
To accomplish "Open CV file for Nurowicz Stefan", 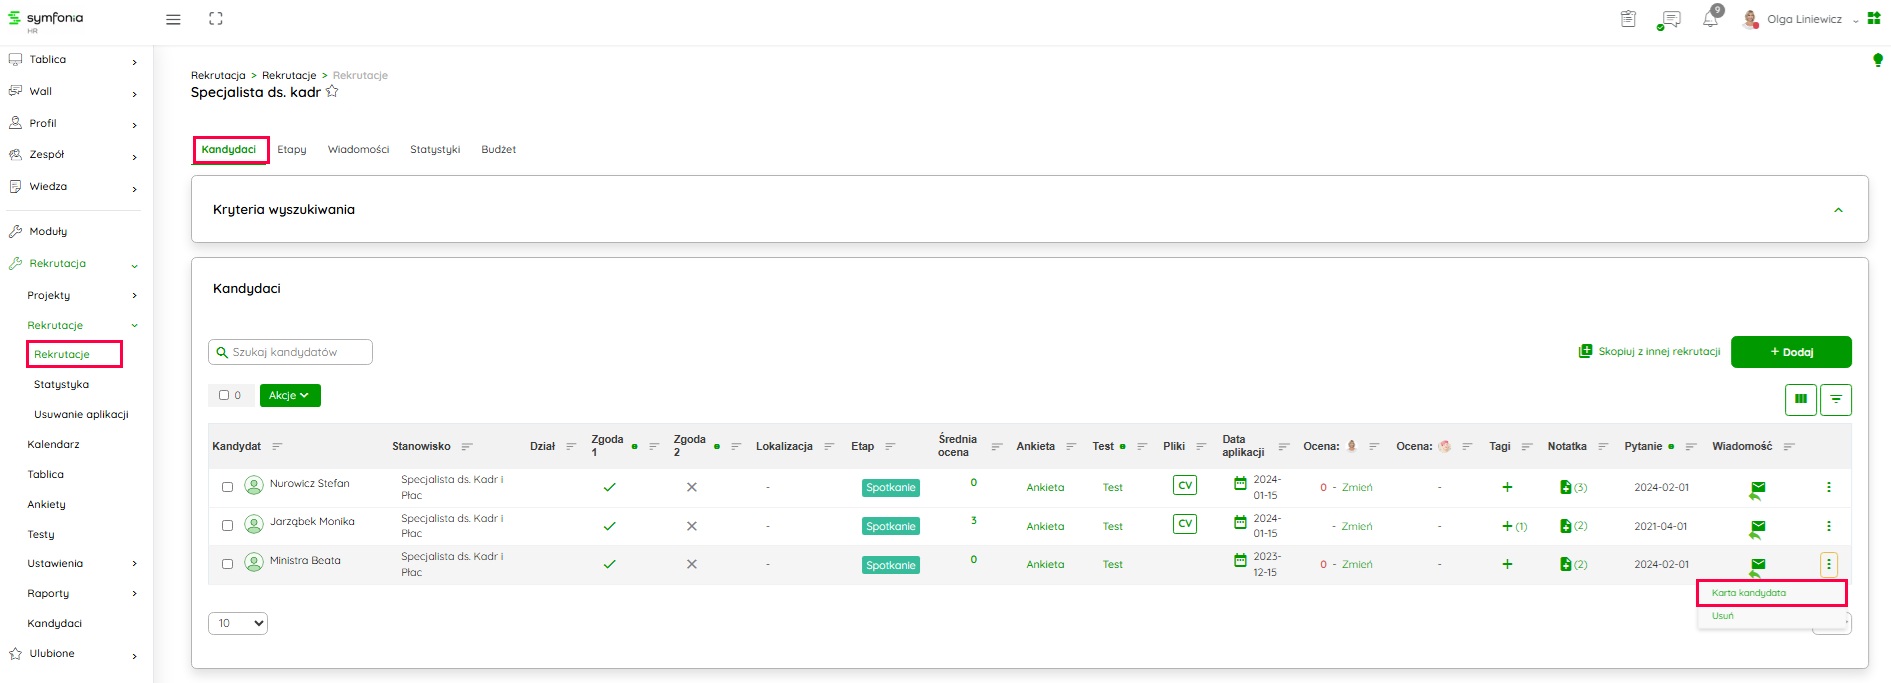I will pos(1184,486).
